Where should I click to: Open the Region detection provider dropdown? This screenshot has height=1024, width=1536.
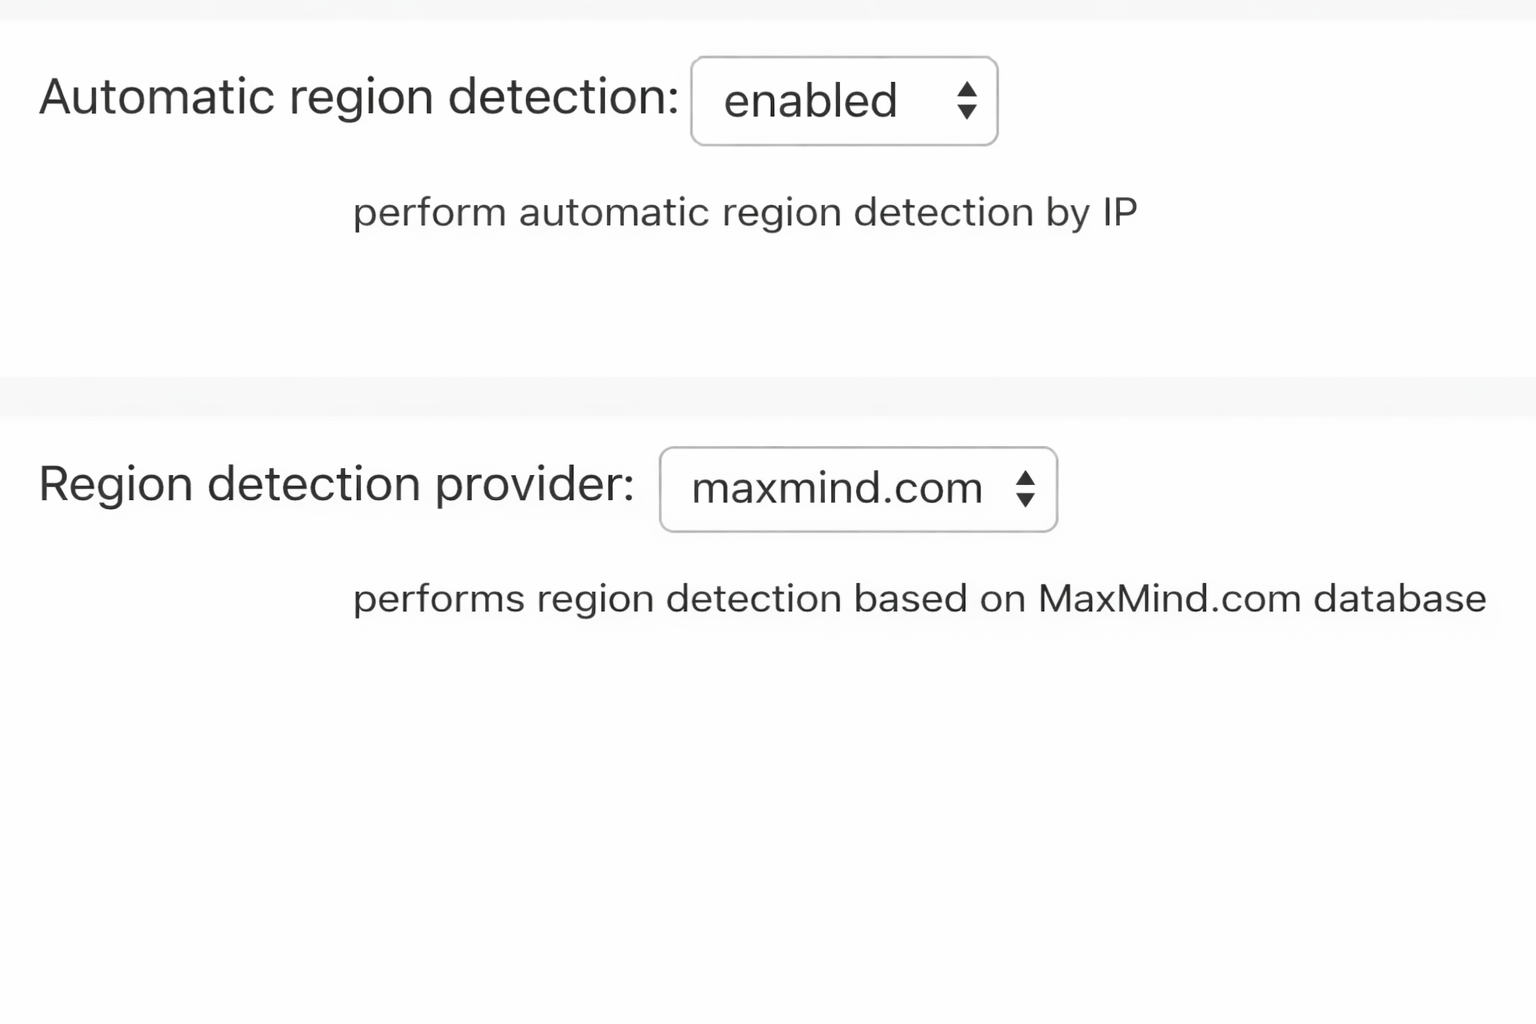click(x=857, y=489)
